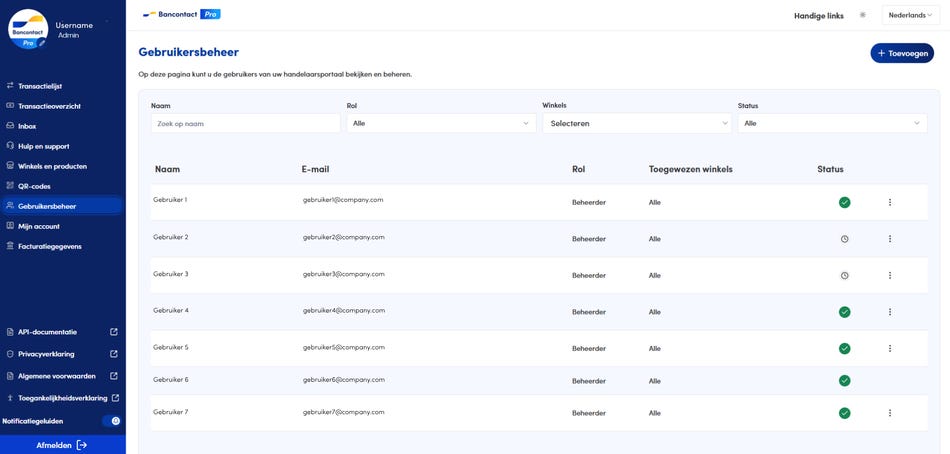Toggle the Notificatiegeluiden switch
The width and height of the screenshot is (950, 454).
point(111,421)
